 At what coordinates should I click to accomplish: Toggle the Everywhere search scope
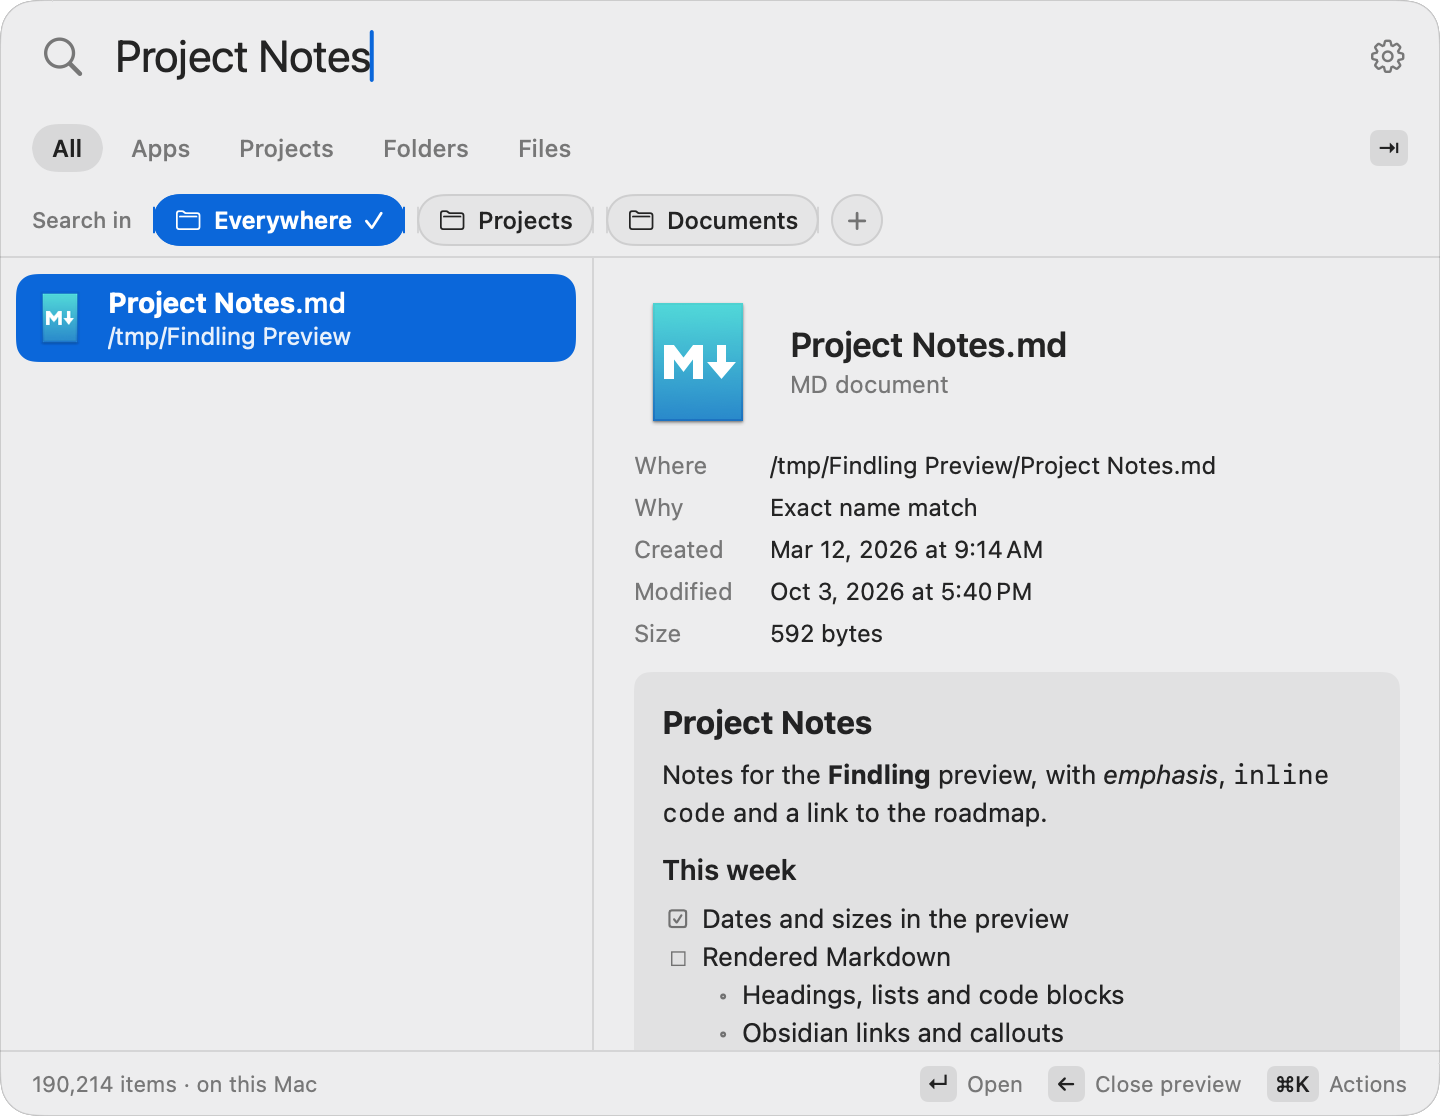click(279, 220)
